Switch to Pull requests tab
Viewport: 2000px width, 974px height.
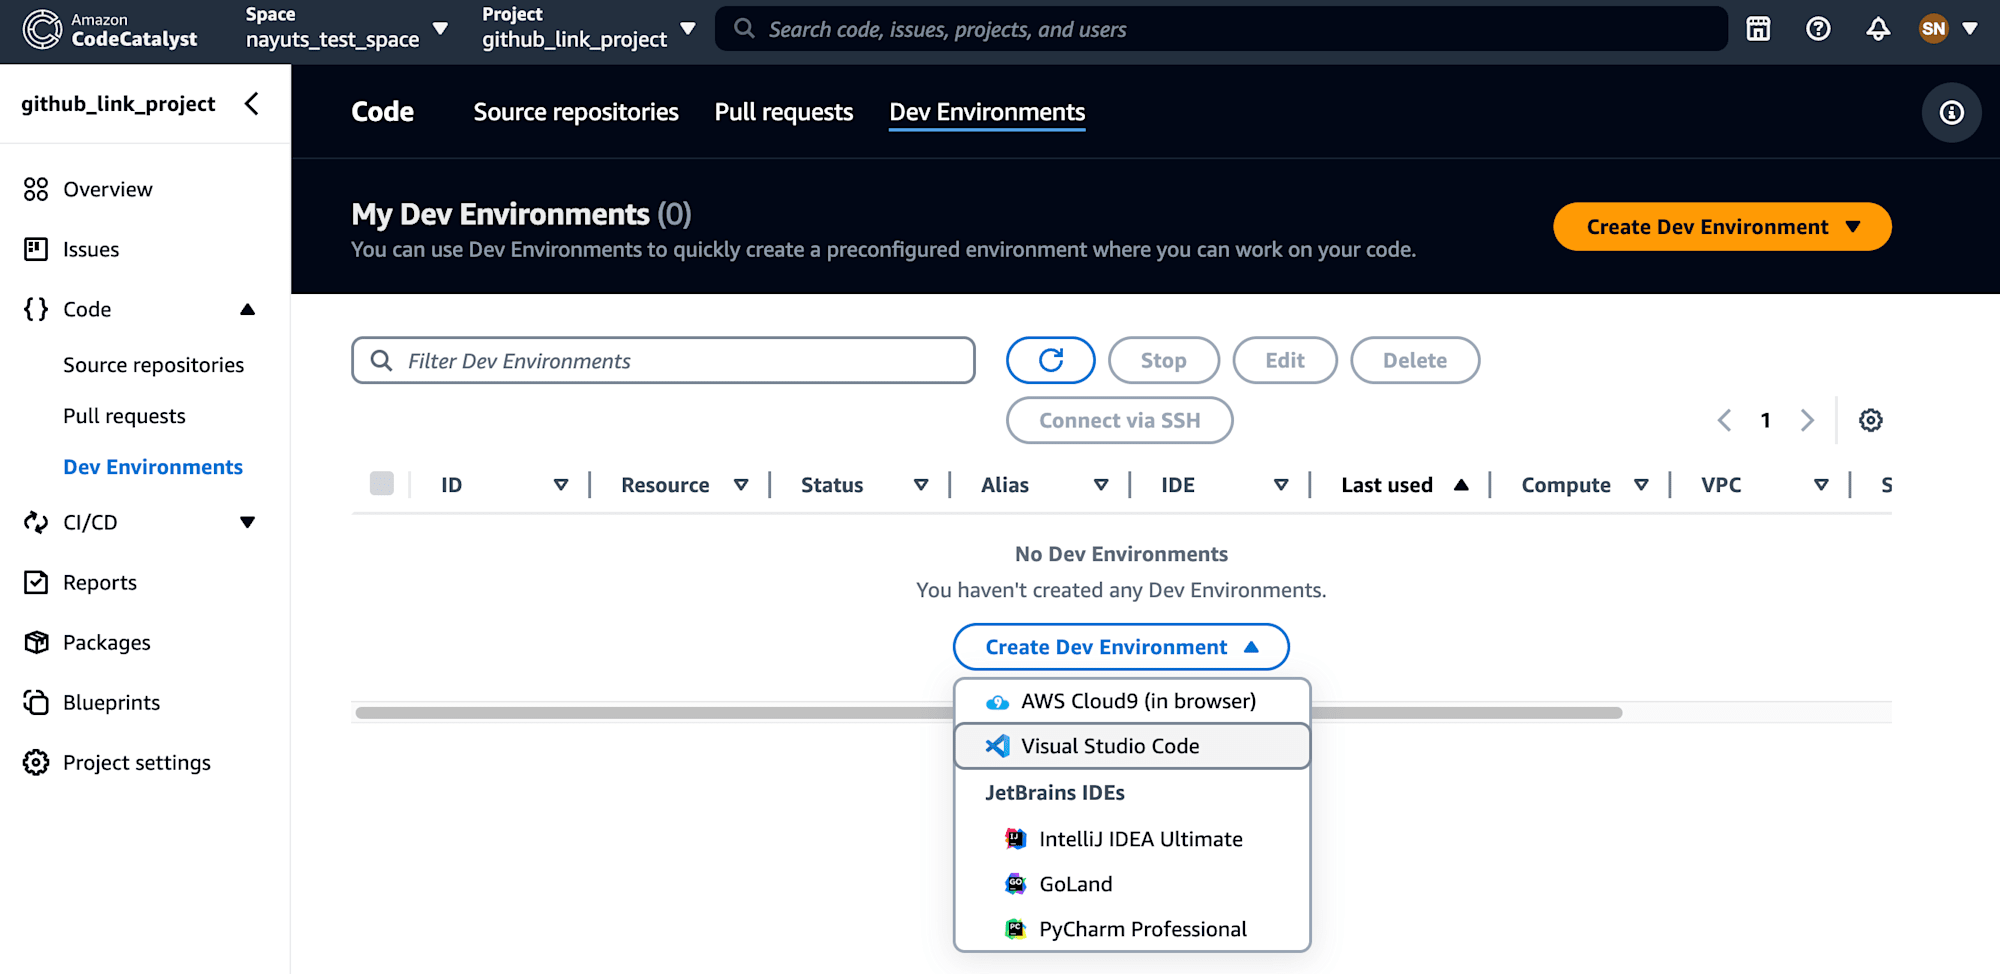pos(784,112)
